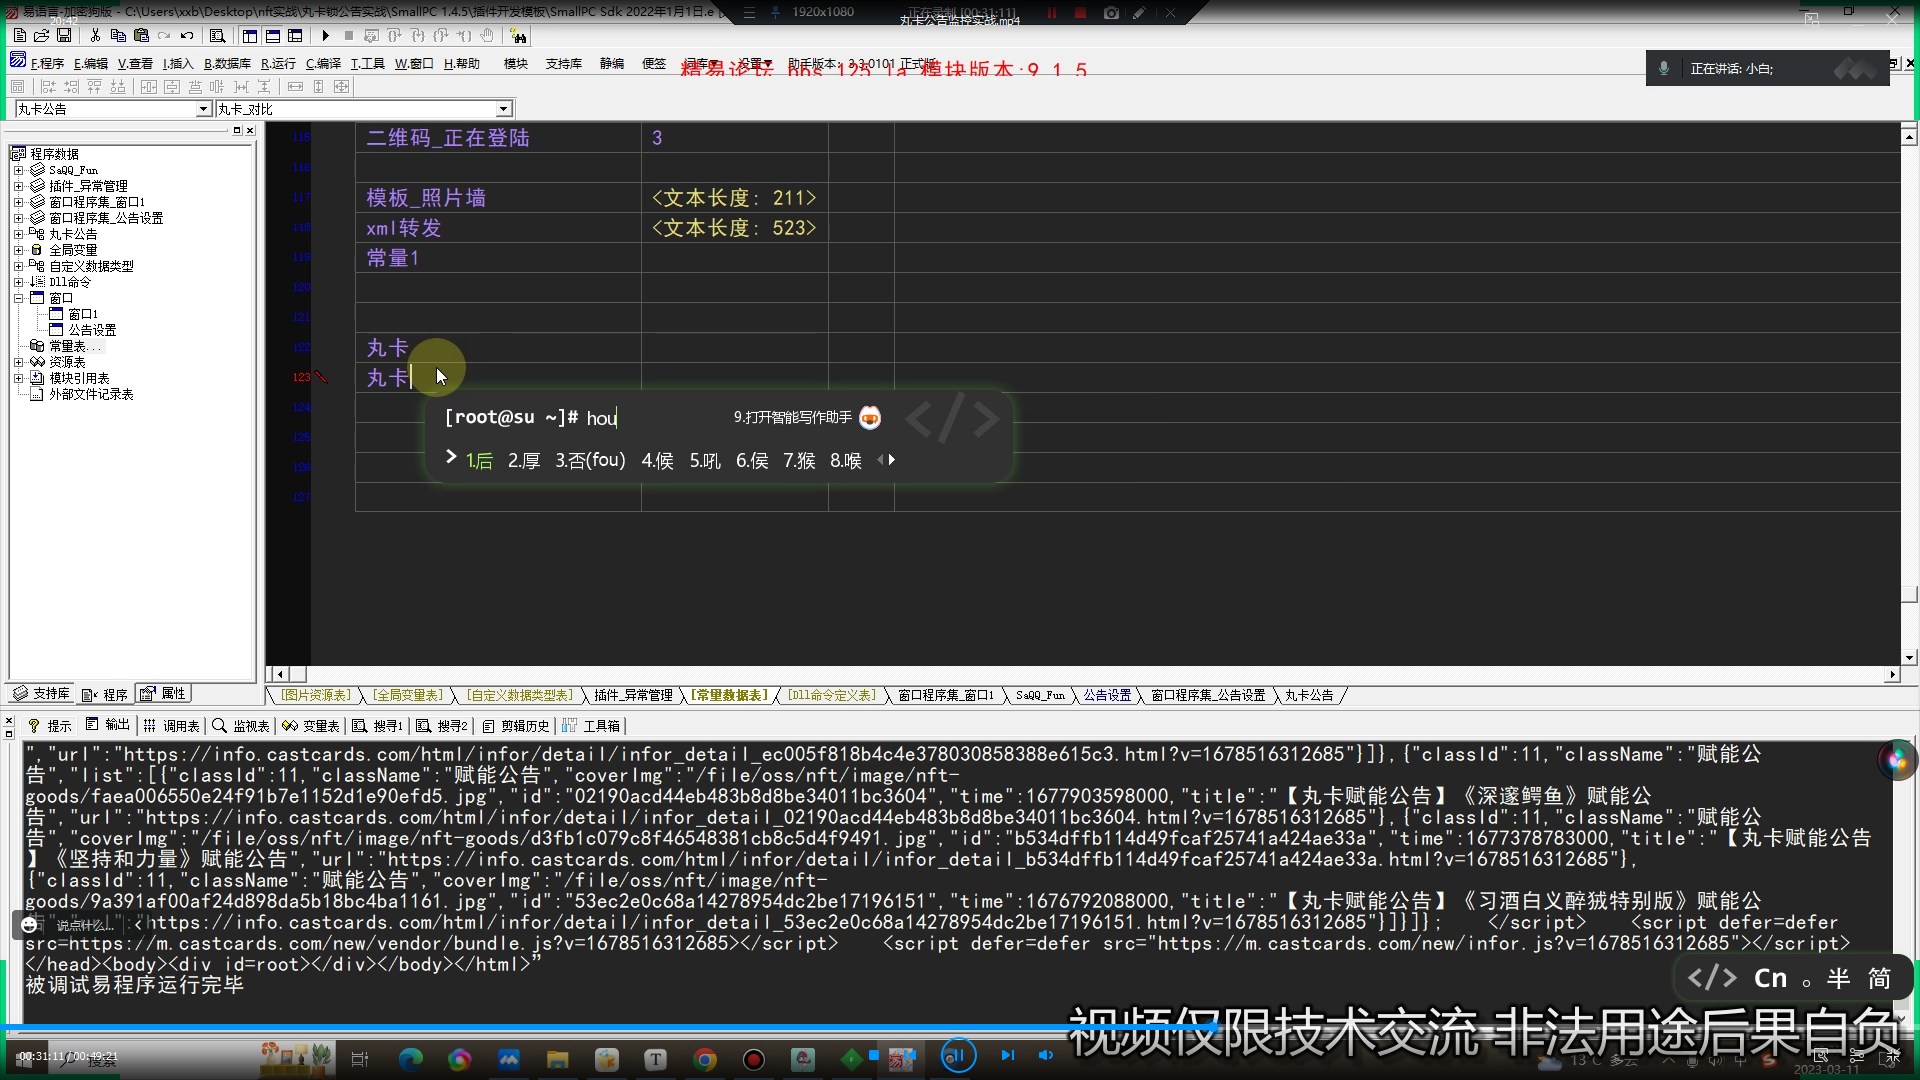Click the Run (play) toolbar icon

tap(325, 36)
